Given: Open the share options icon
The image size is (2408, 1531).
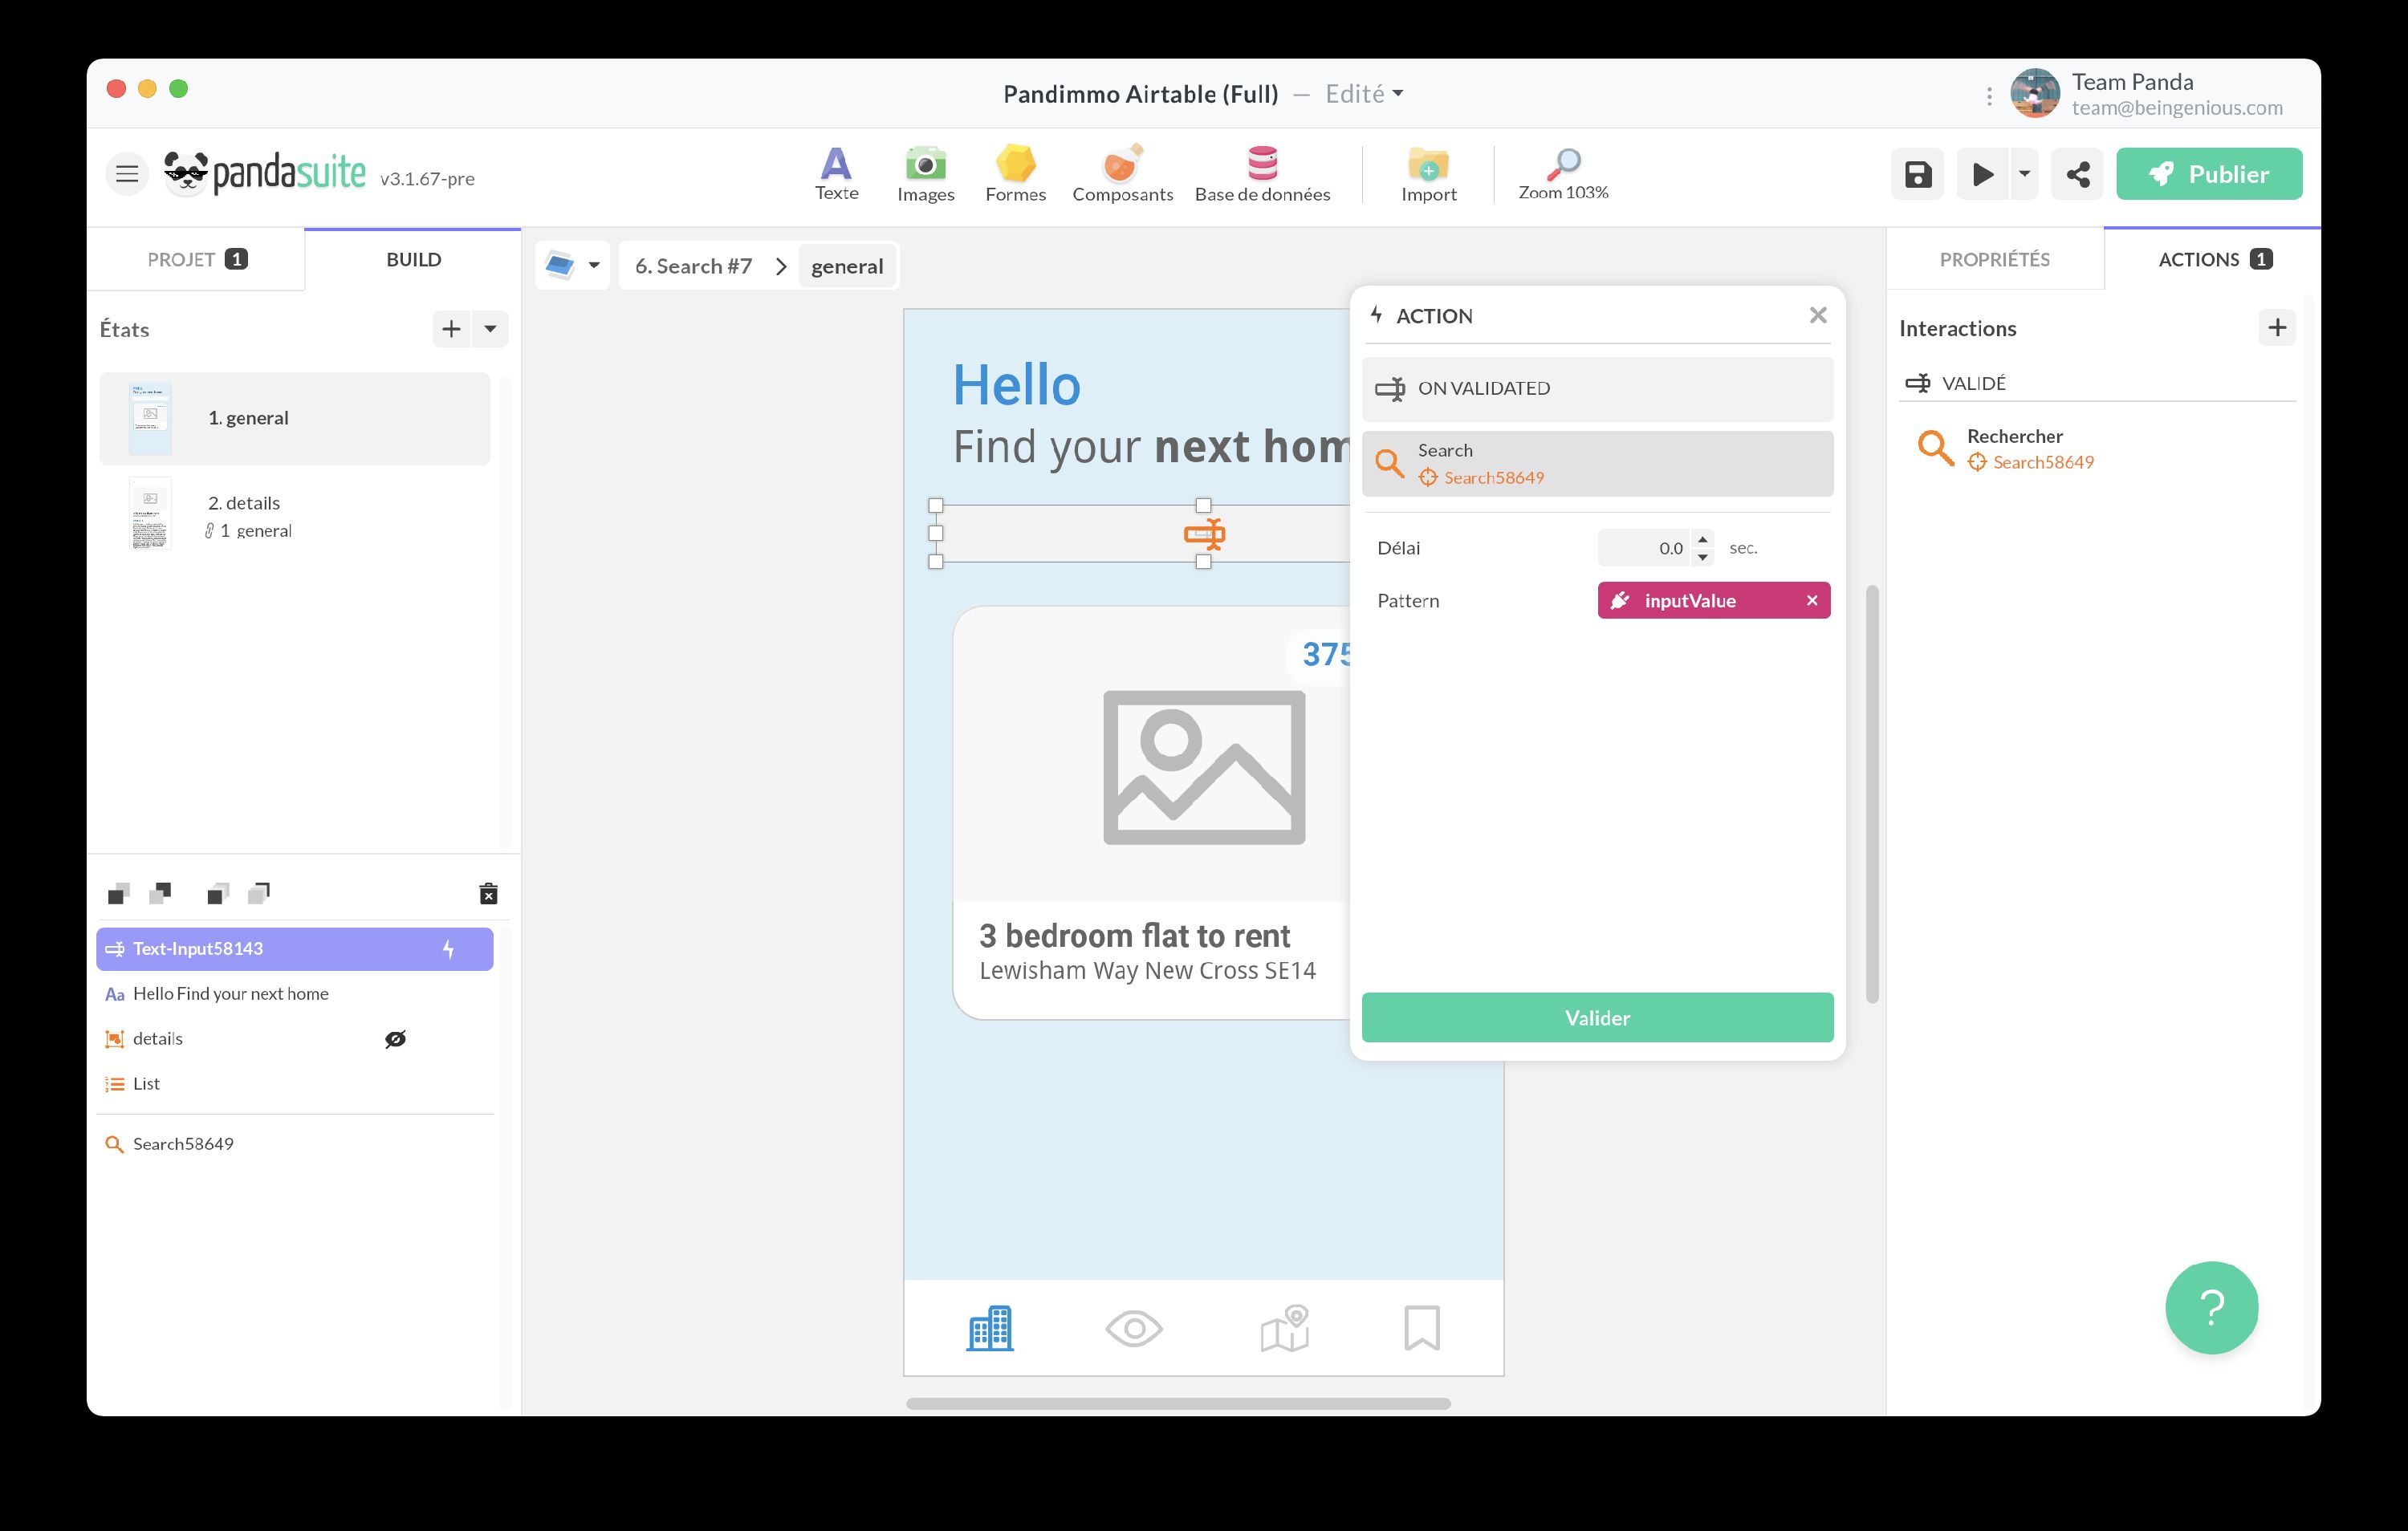Looking at the screenshot, I should point(2077,173).
